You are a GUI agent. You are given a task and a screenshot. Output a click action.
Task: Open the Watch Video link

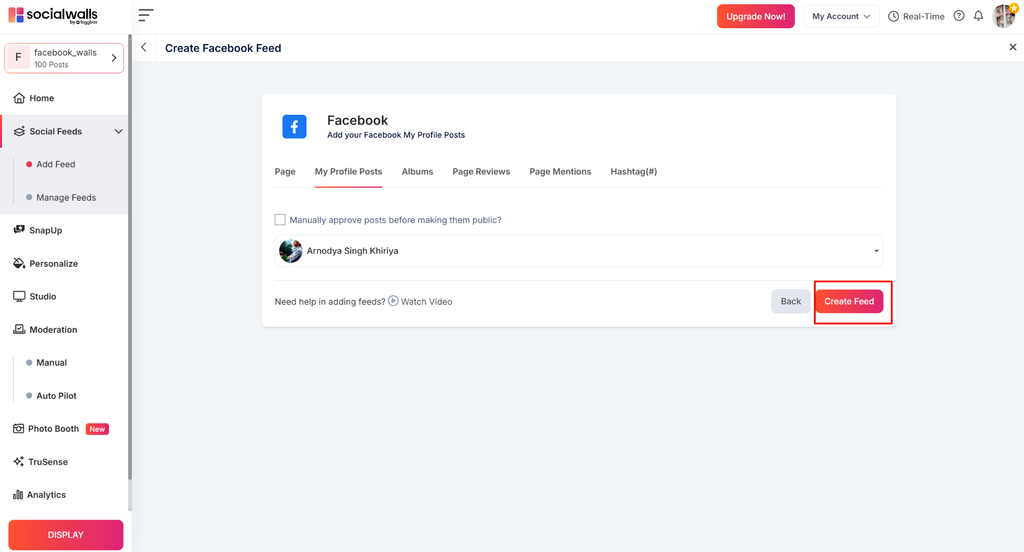pyautogui.click(x=426, y=302)
